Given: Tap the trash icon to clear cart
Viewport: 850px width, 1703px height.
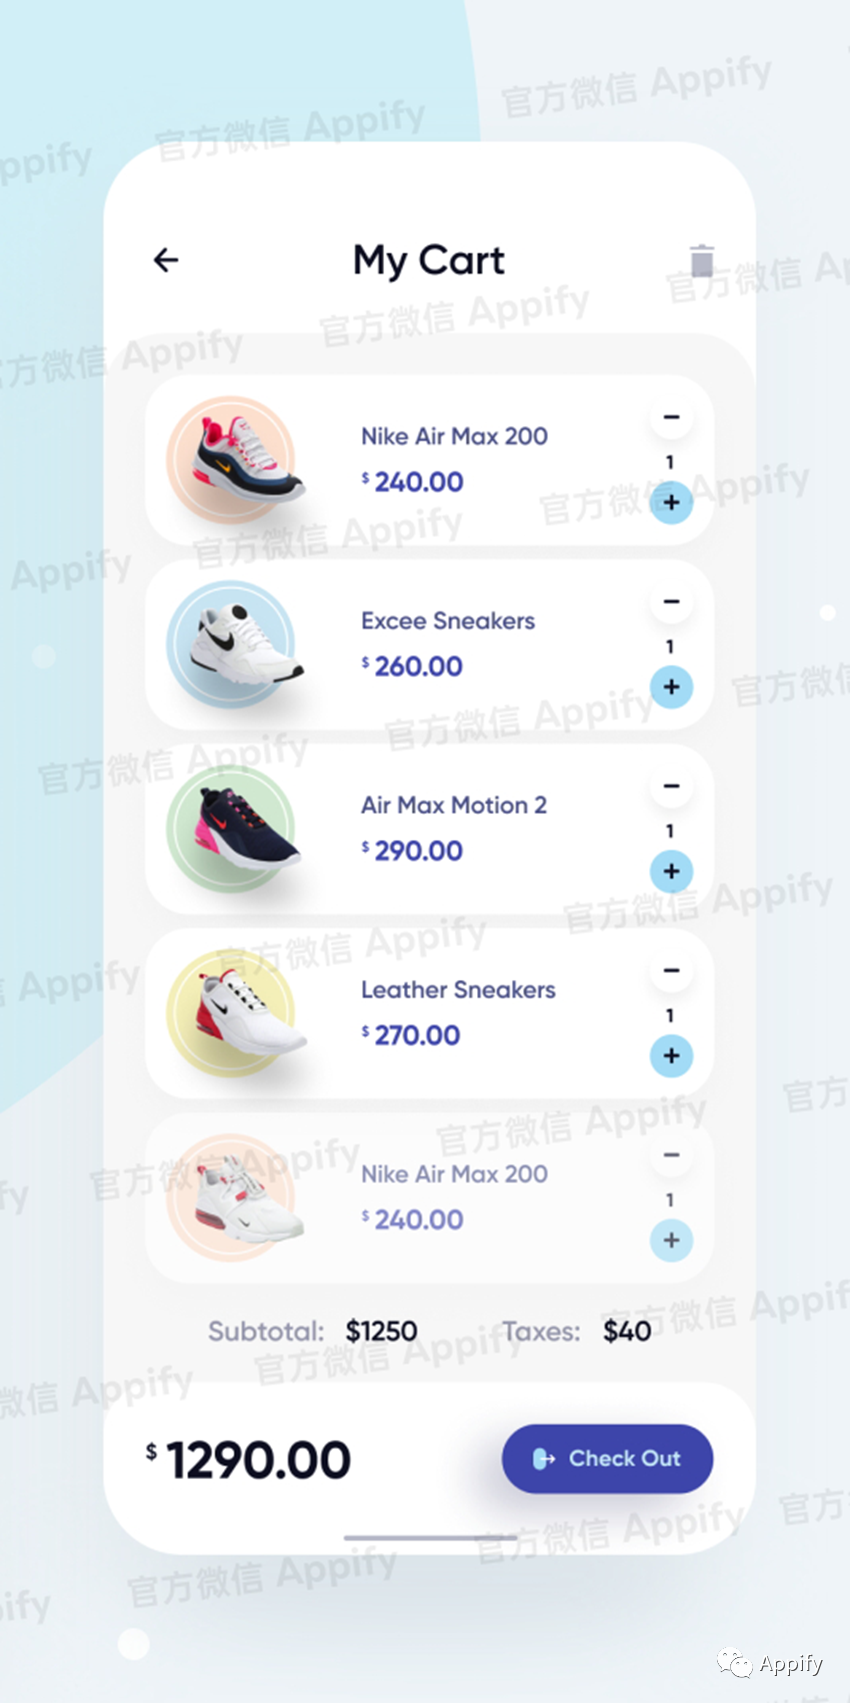Looking at the screenshot, I should [702, 261].
